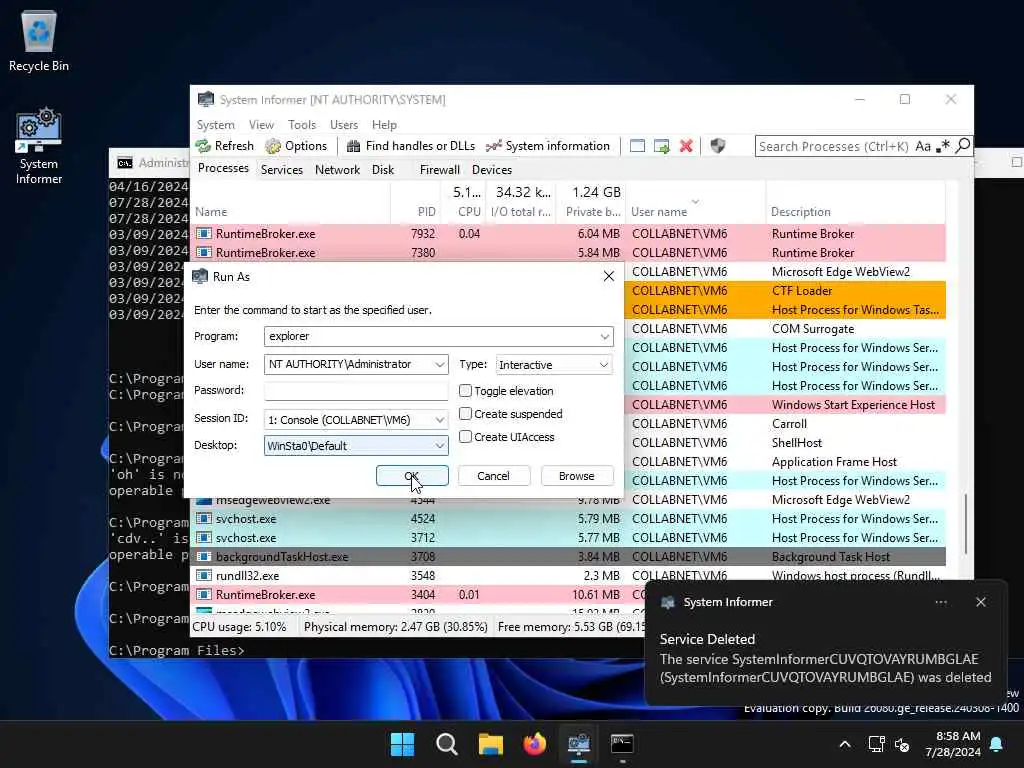Click Cancel in Run As dialog
Screen dimensions: 1024x768
point(493,475)
